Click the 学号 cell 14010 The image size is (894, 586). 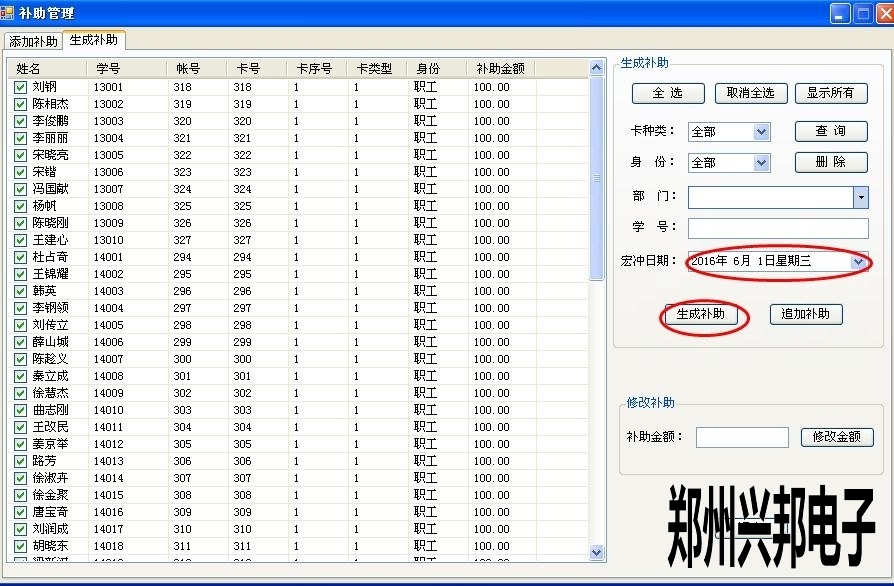tap(108, 410)
